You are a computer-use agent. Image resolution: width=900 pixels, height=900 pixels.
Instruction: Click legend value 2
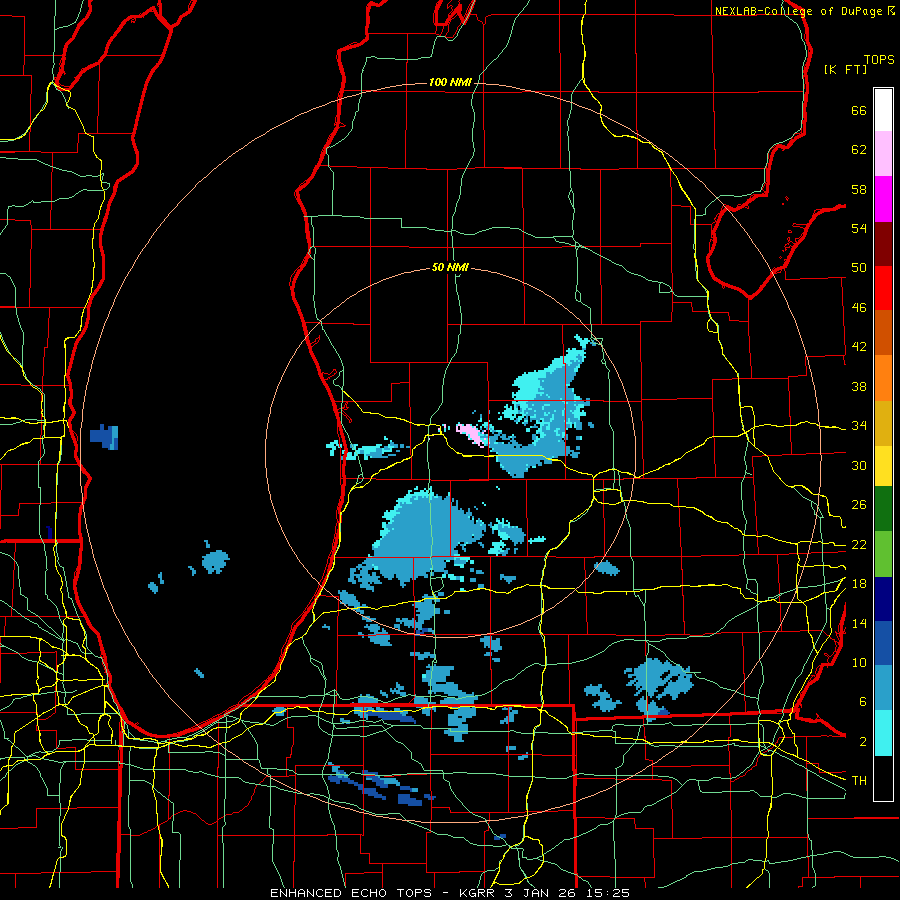(x=862, y=742)
